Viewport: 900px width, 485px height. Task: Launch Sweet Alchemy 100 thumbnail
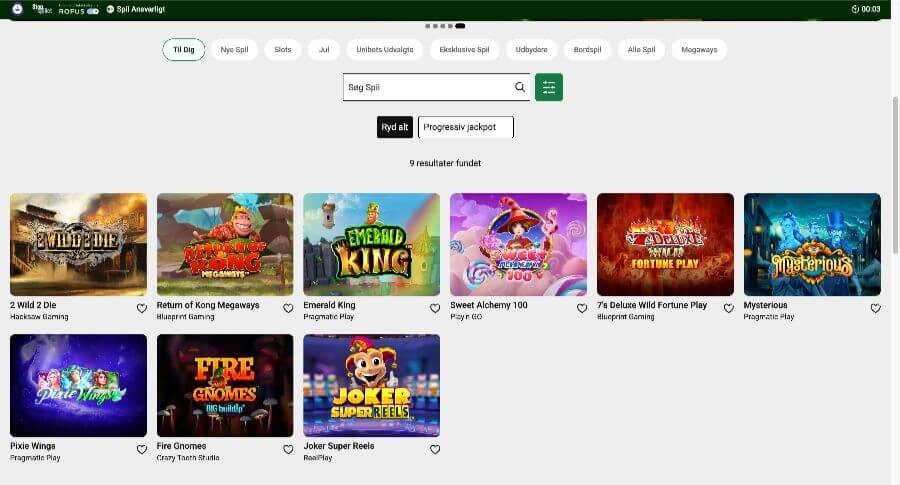(x=518, y=245)
